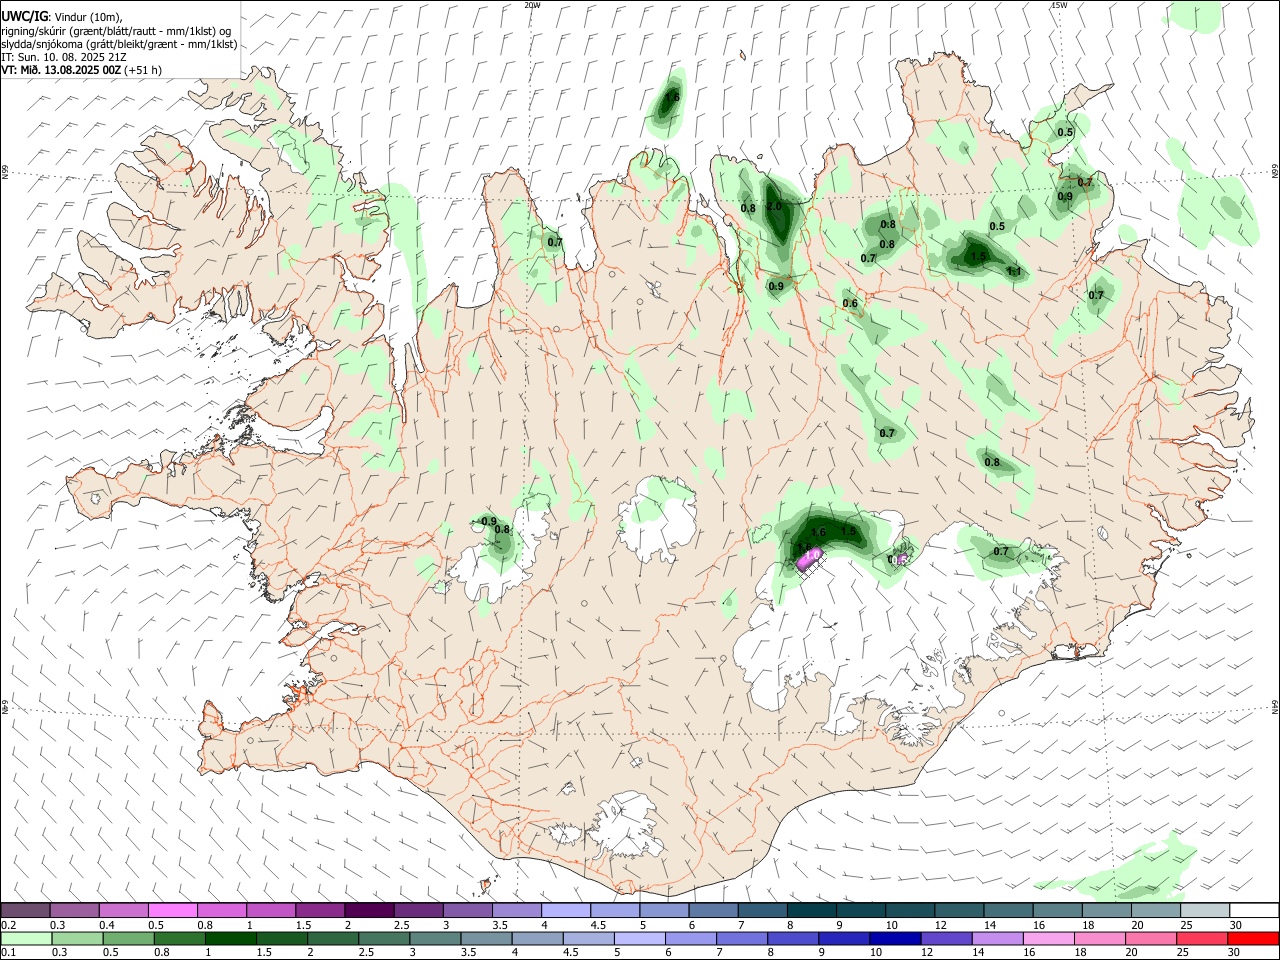The height and width of the screenshot is (960, 1280).
Task: Click the 'UWC/IG: Vindur (10m),' title line
Action: 62,16
